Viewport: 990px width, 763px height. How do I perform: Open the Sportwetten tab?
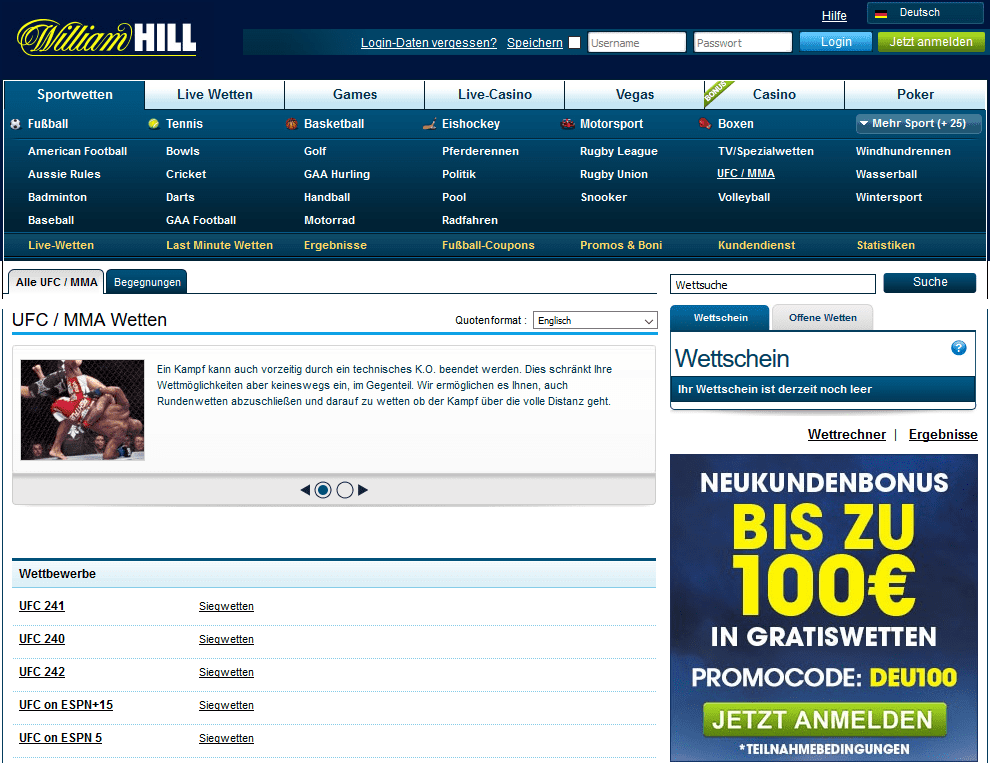(x=75, y=95)
